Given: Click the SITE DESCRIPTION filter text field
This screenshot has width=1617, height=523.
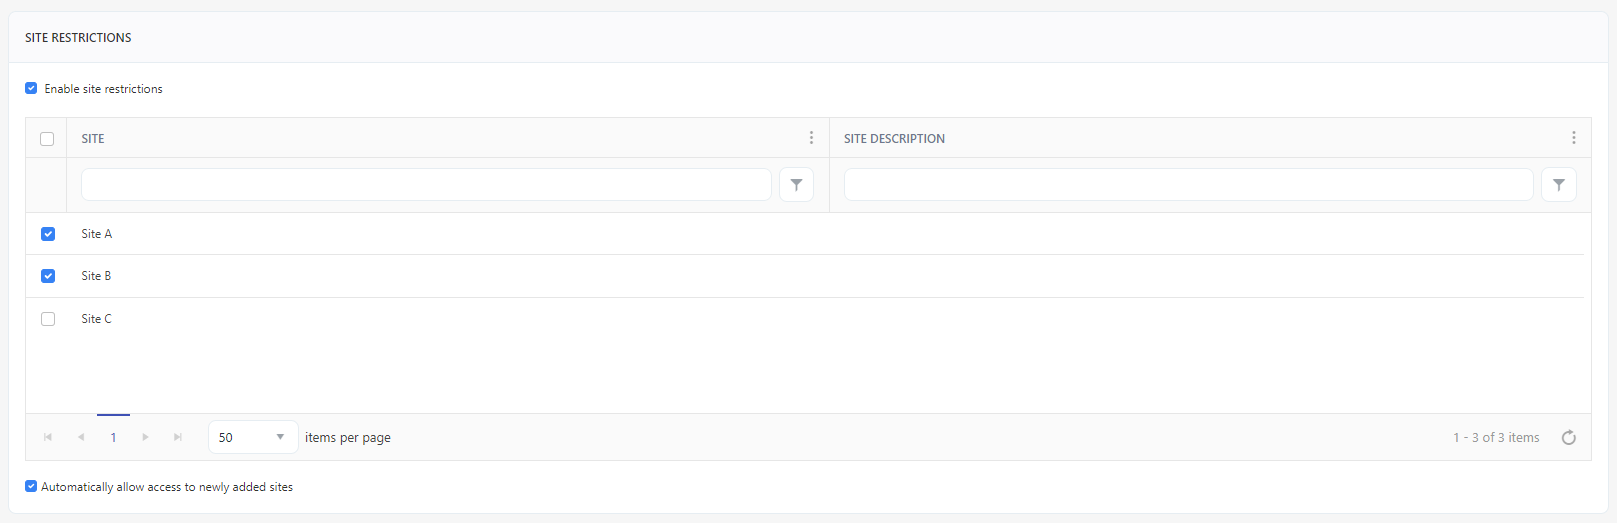Looking at the screenshot, I should coord(1188,185).
